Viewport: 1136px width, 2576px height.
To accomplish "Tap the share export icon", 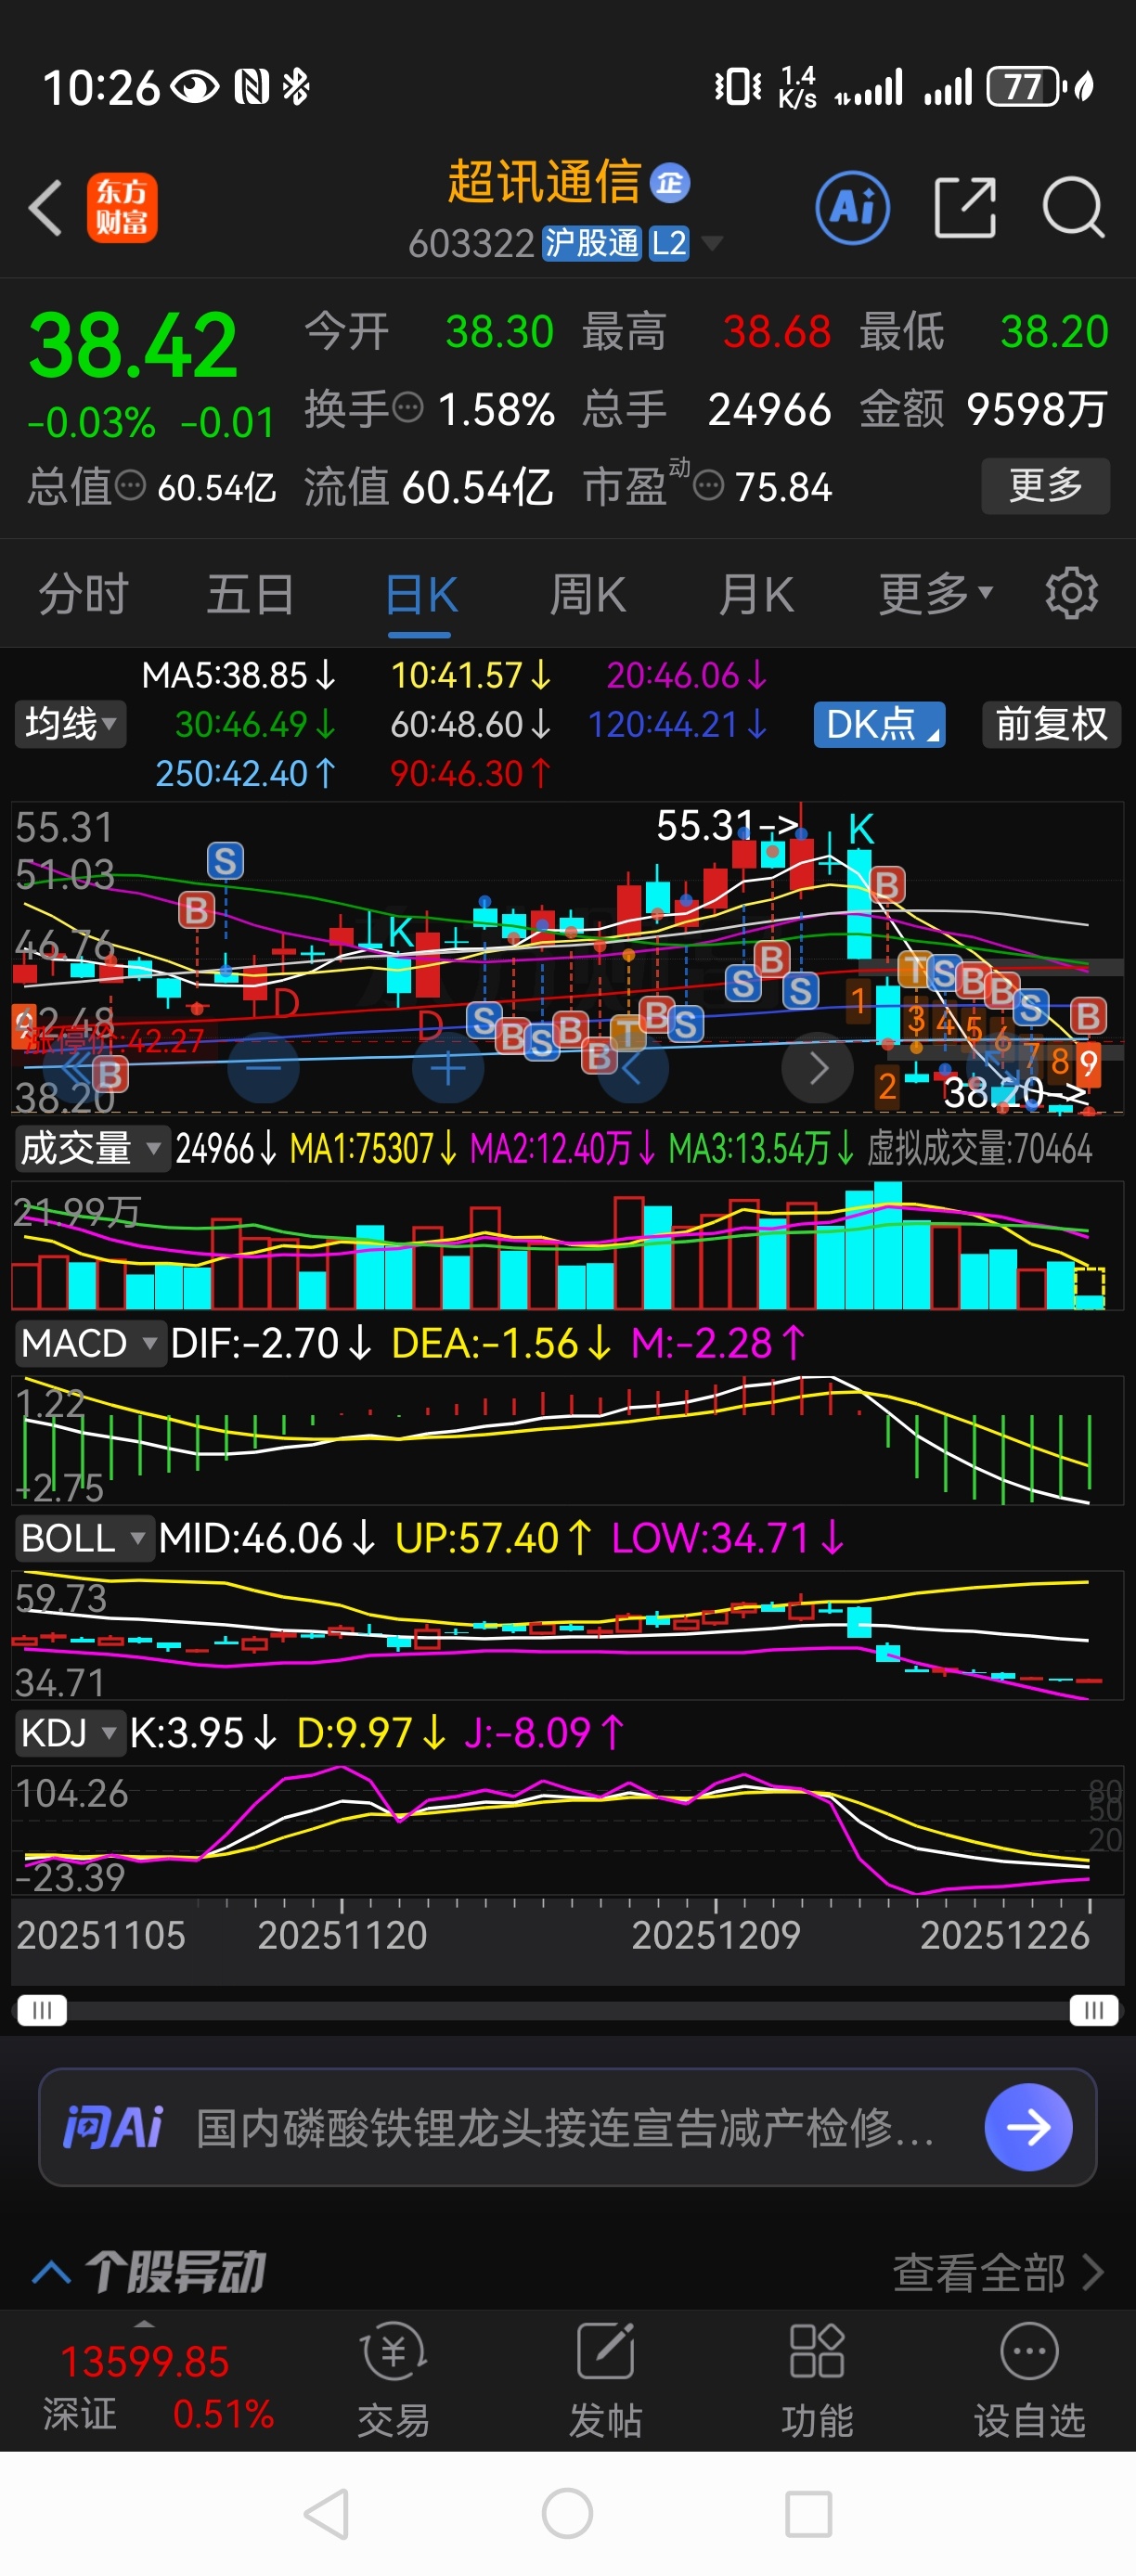I will pyautogui.click(x=965, y=208).
